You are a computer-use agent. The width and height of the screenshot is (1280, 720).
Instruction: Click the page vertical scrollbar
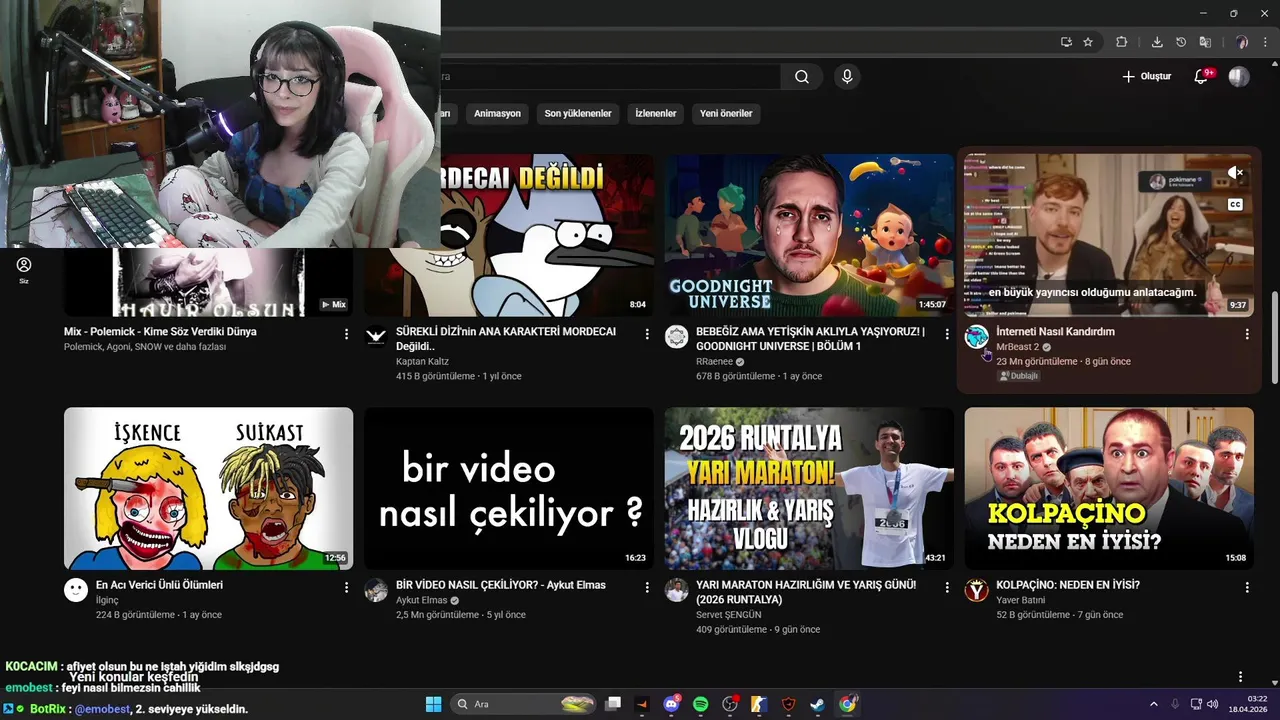(1274, 336)
